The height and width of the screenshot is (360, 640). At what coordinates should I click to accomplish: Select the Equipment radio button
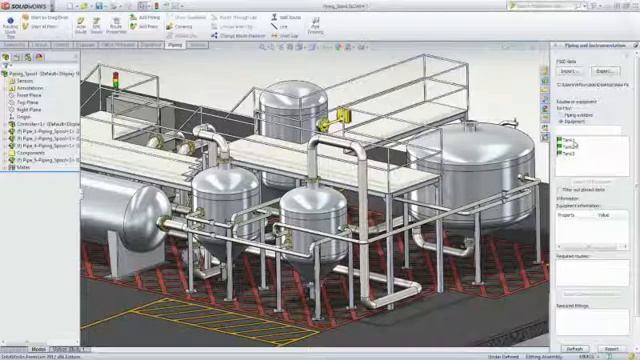tap(561, 122)
